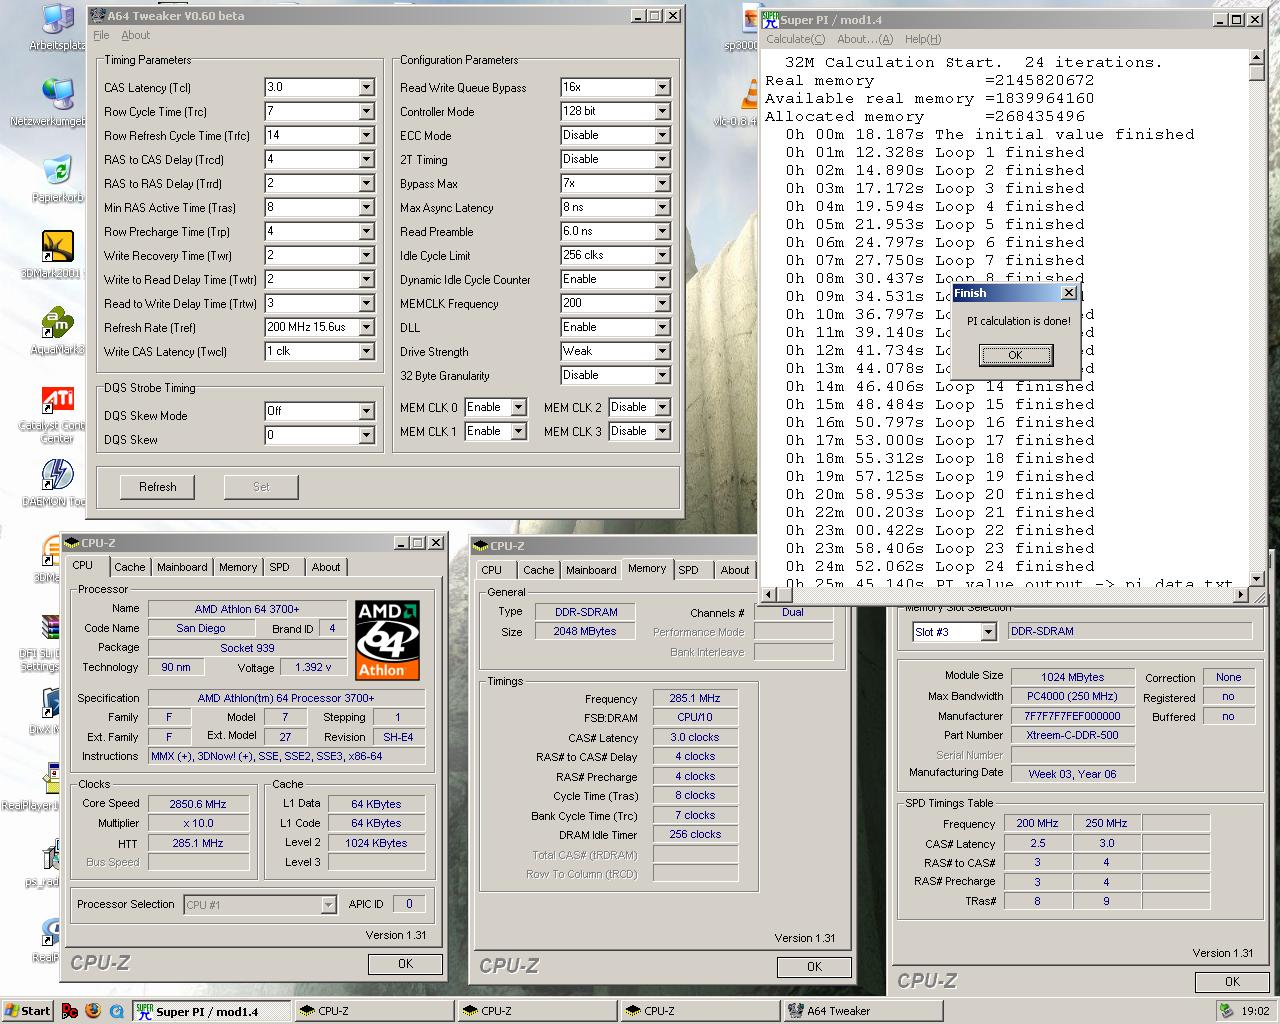Click OK in the CPU-Z Memory window
Screen dimensions: 1280x1024
(814, 967)
